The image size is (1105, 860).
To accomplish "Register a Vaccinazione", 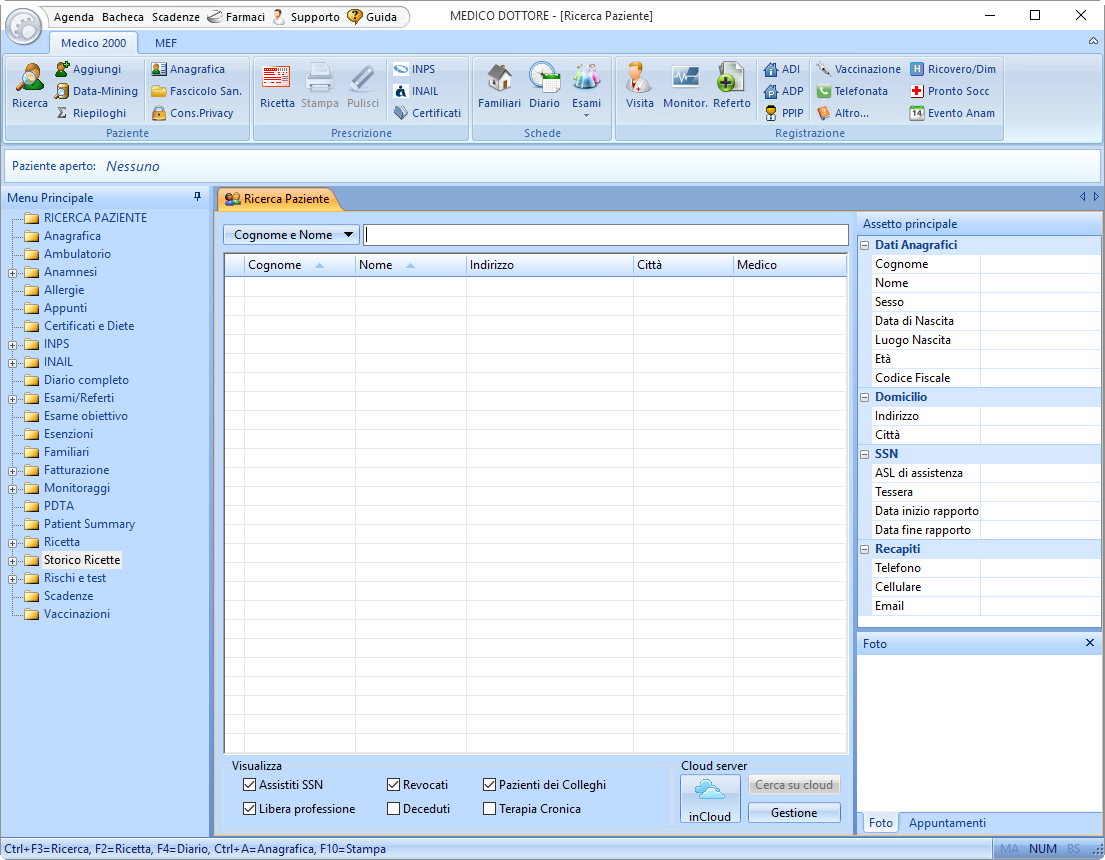I will coord(858,69).
